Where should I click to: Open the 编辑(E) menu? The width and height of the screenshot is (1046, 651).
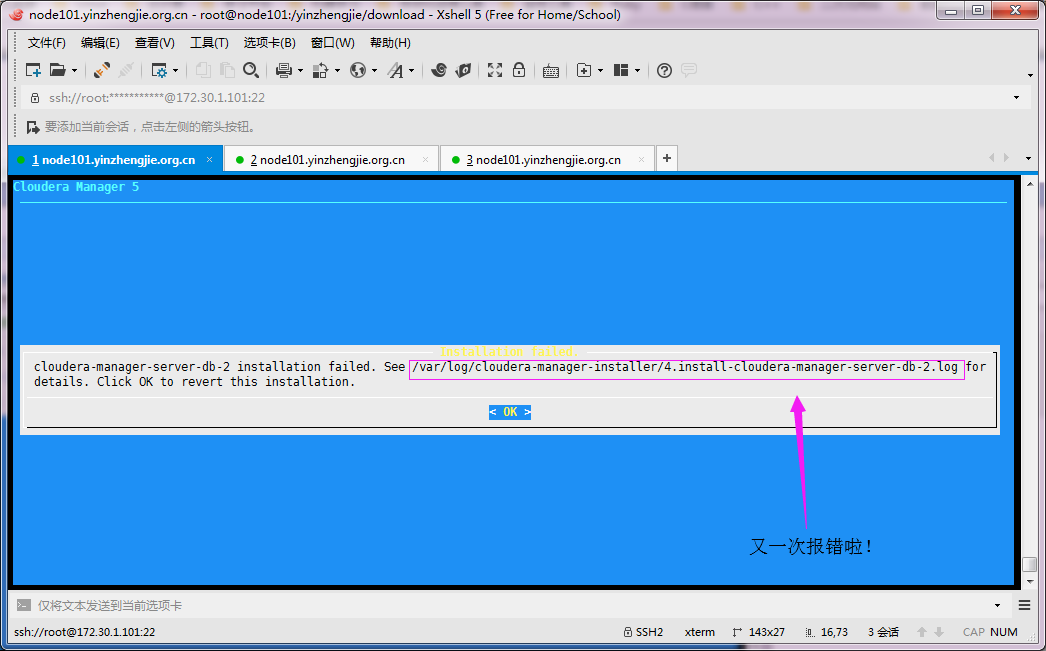(100, 43)
